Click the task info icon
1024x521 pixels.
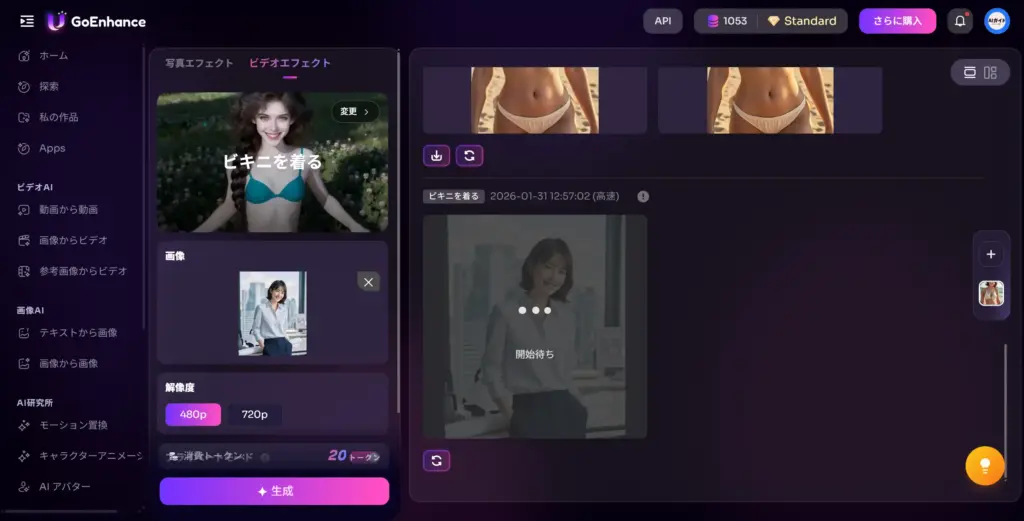(643, 197)
